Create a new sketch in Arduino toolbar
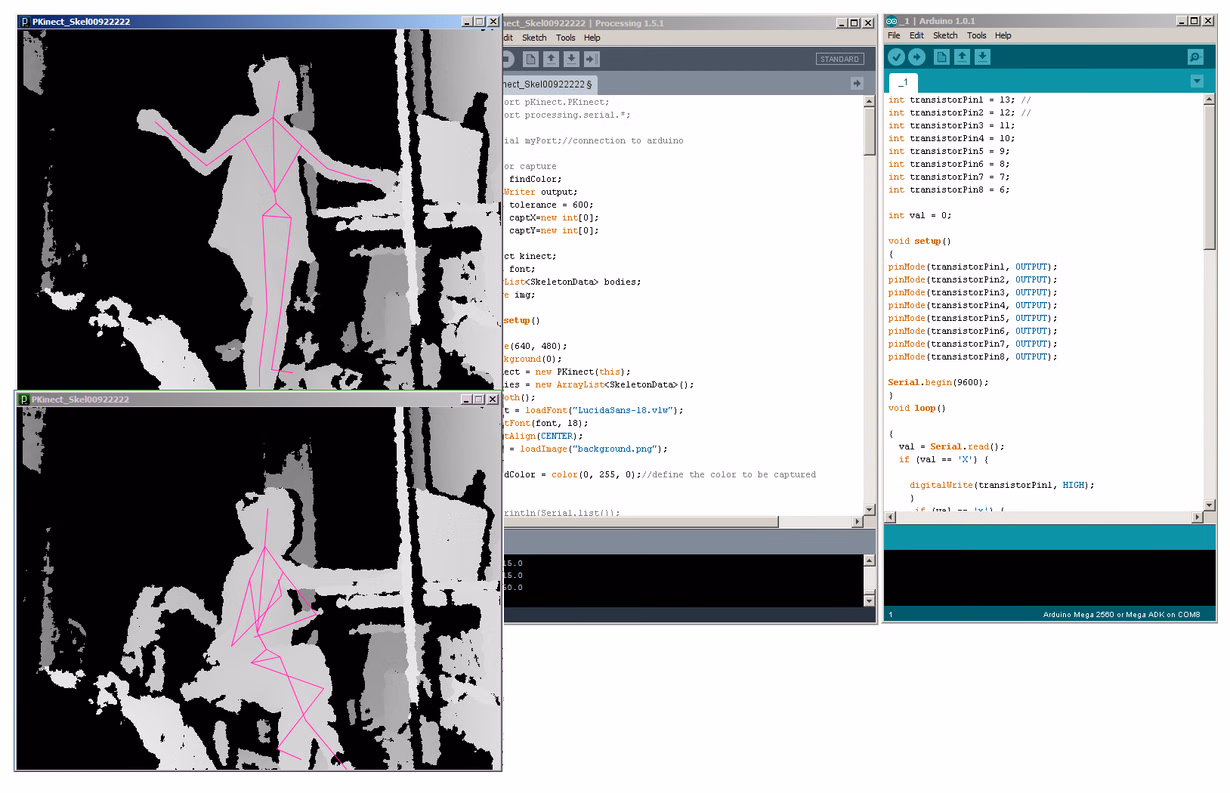This screenshot has width=1230, height=793. coord(941,57)
